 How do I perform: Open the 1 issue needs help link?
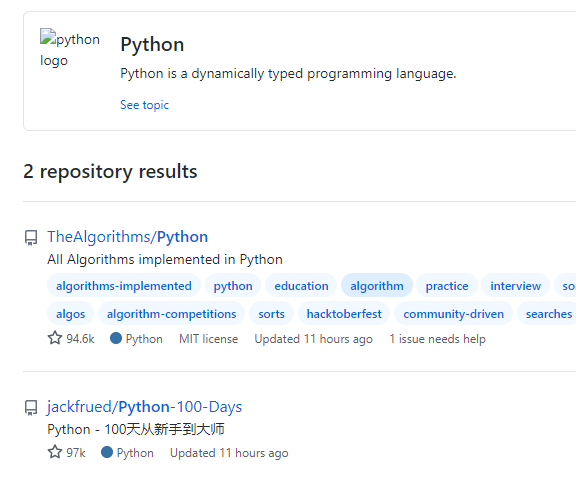point(437,339)
